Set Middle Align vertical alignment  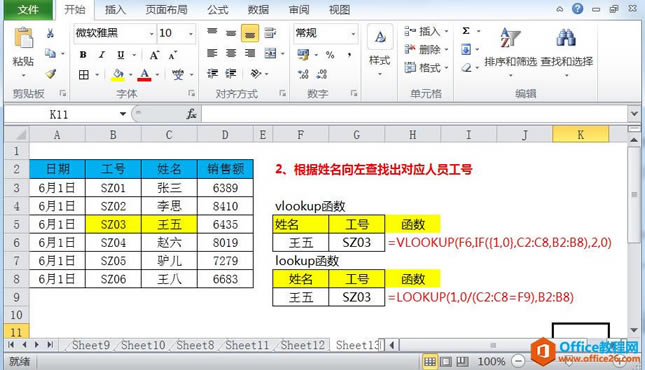pos(231,33)
